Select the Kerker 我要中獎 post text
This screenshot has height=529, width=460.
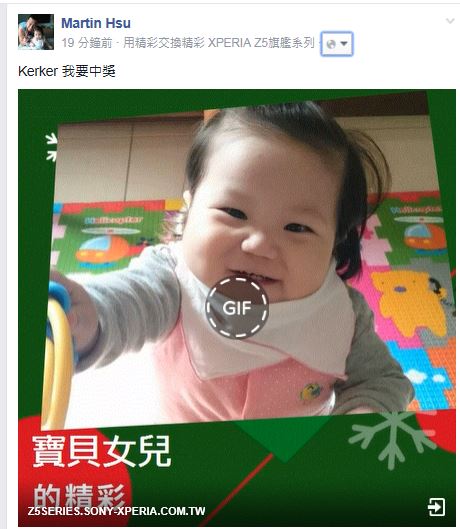67,71
